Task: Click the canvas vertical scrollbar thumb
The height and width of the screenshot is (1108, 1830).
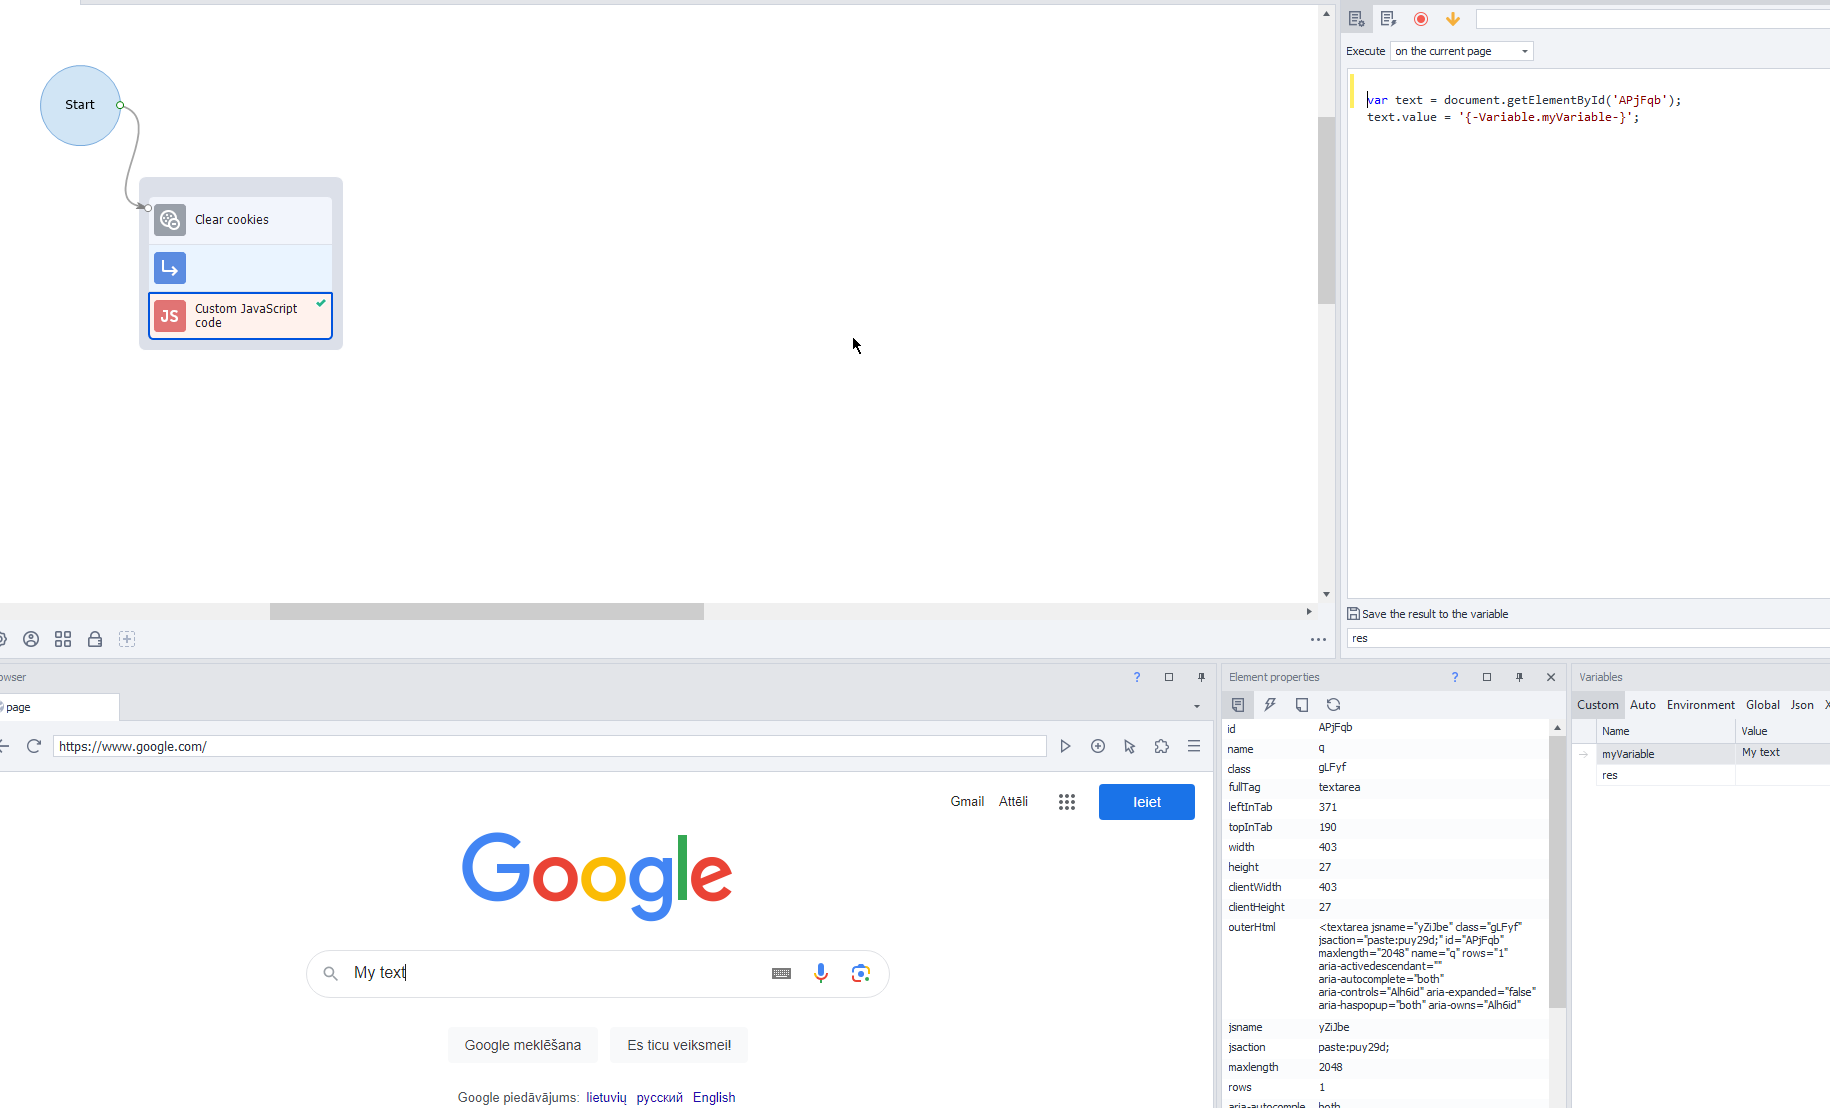Action: (1326, 210)
